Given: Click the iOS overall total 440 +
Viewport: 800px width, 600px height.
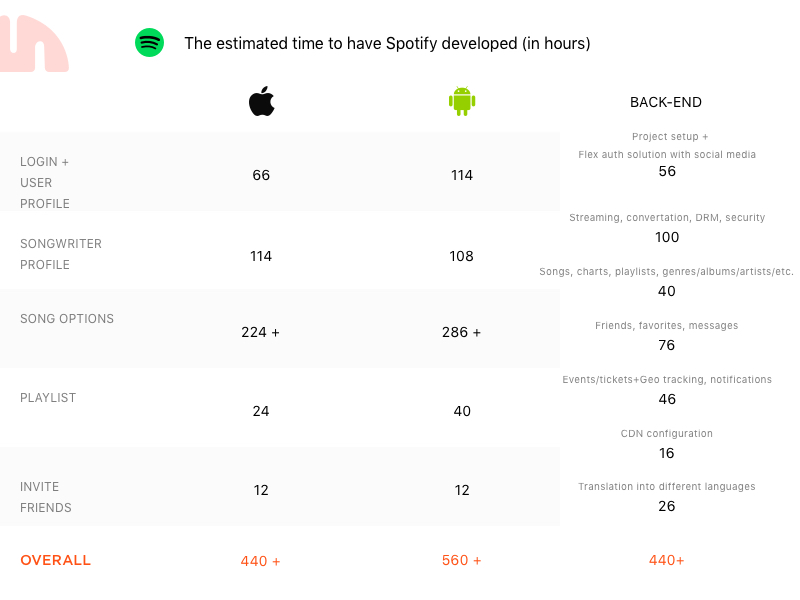Looking at the screenshot, I should click(260, 561).
